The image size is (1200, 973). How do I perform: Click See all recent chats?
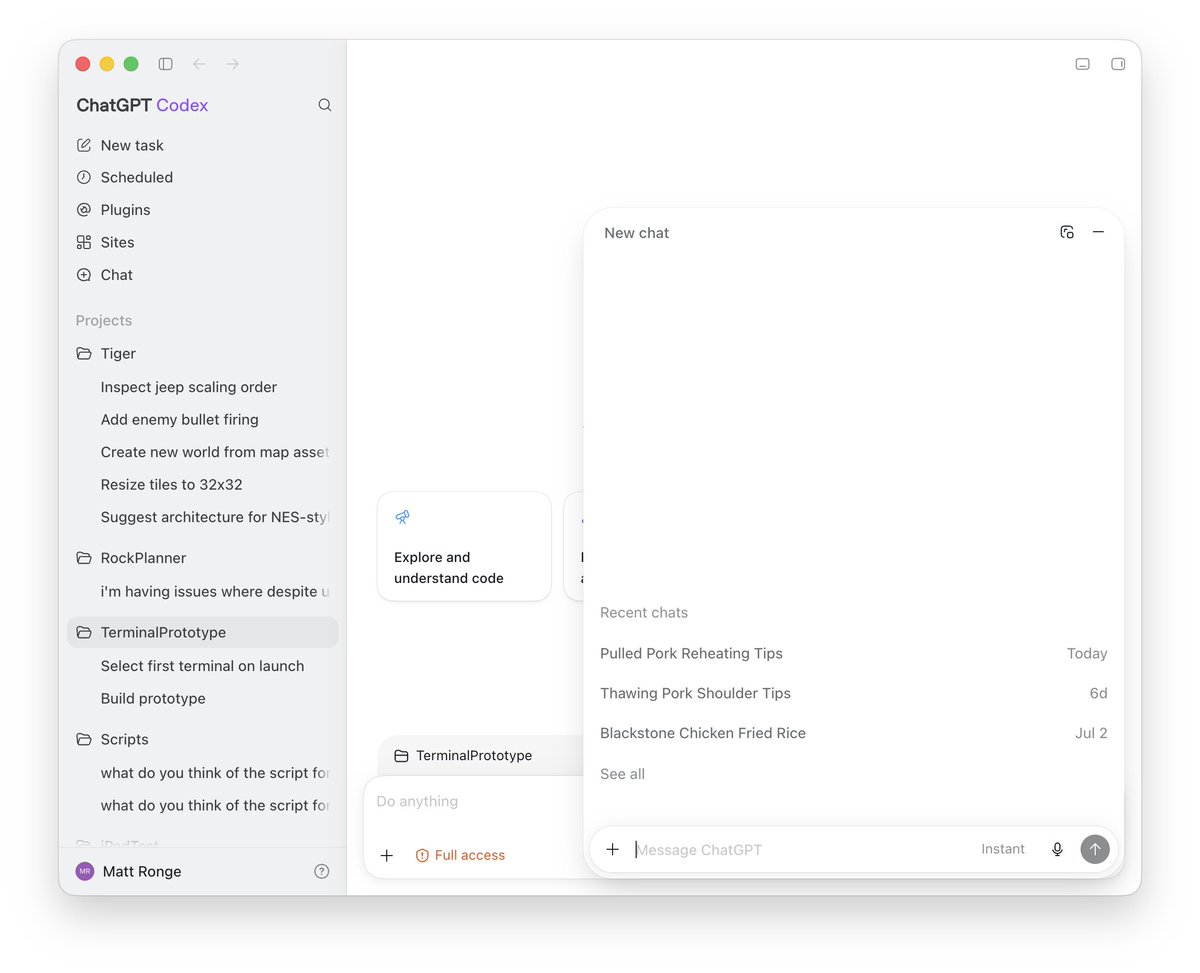point(622,774)
